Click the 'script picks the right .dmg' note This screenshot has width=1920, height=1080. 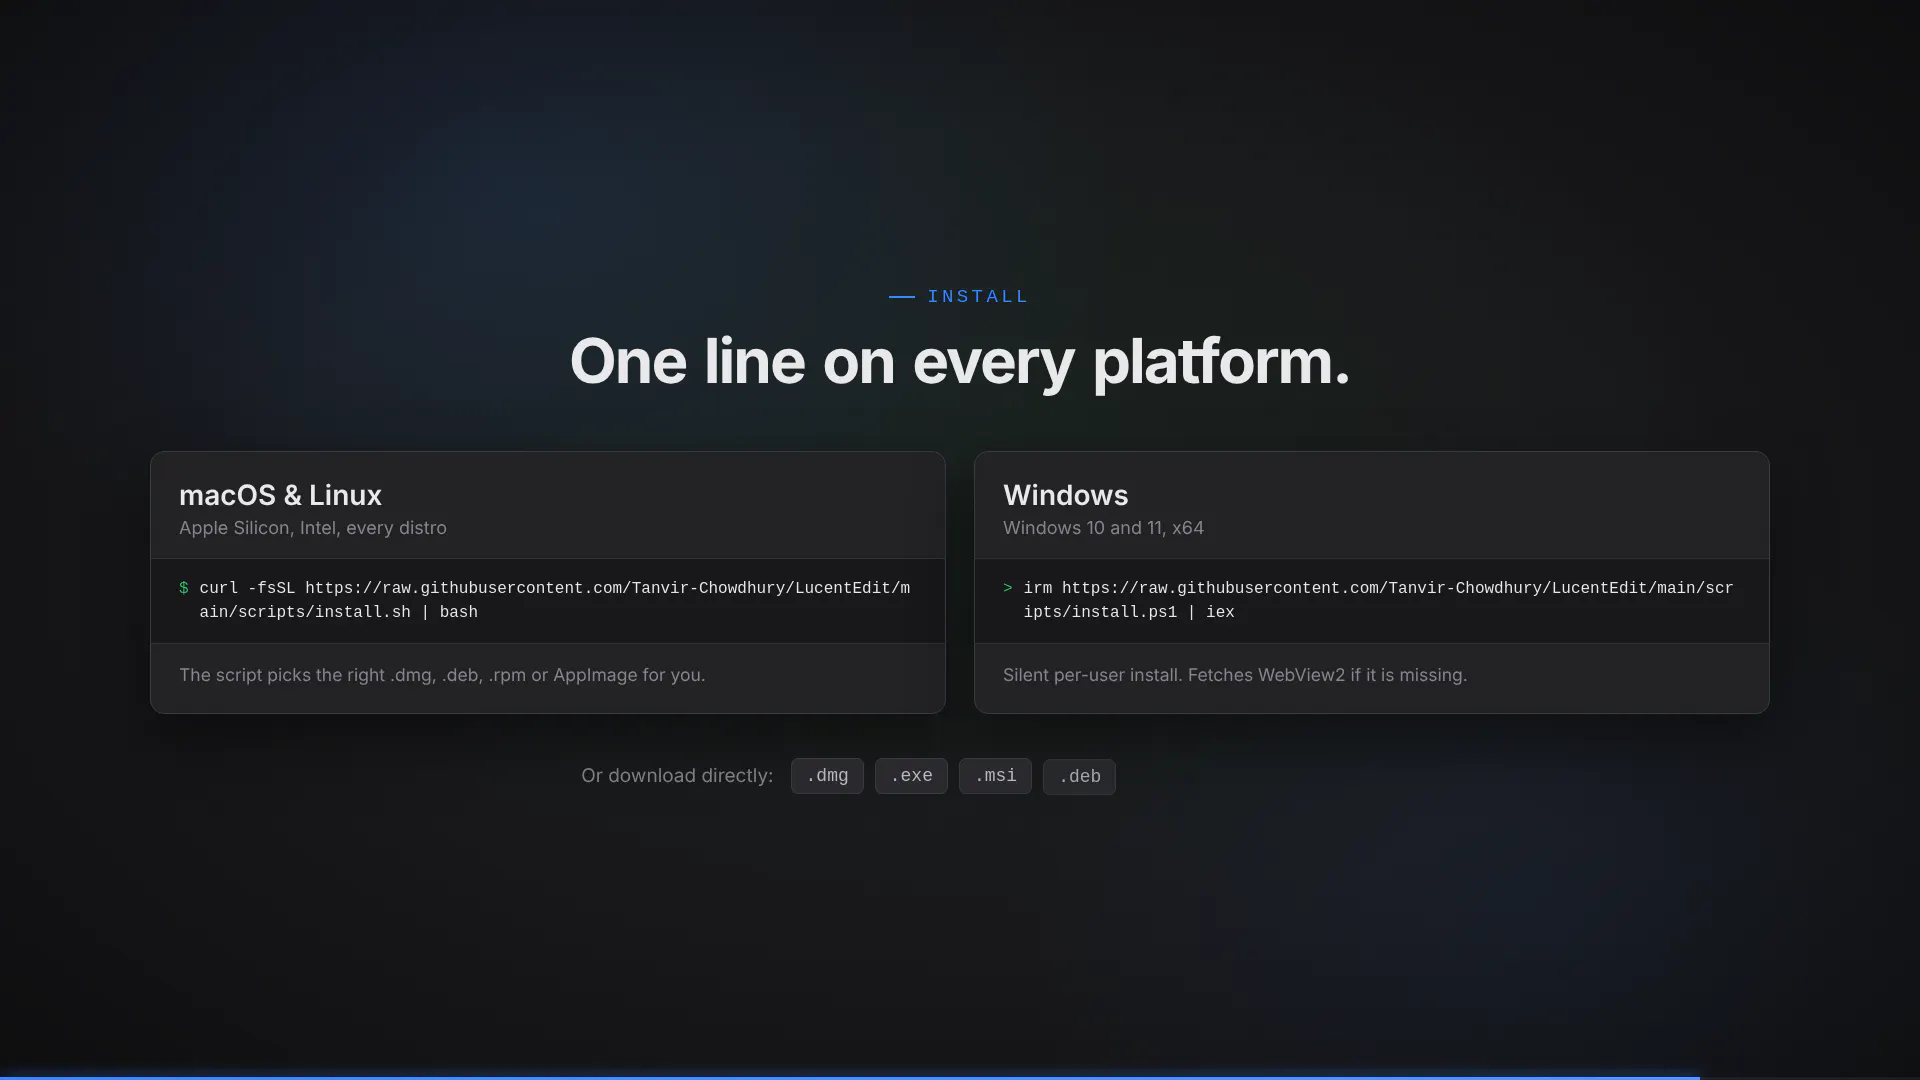[x=442, y=675]
